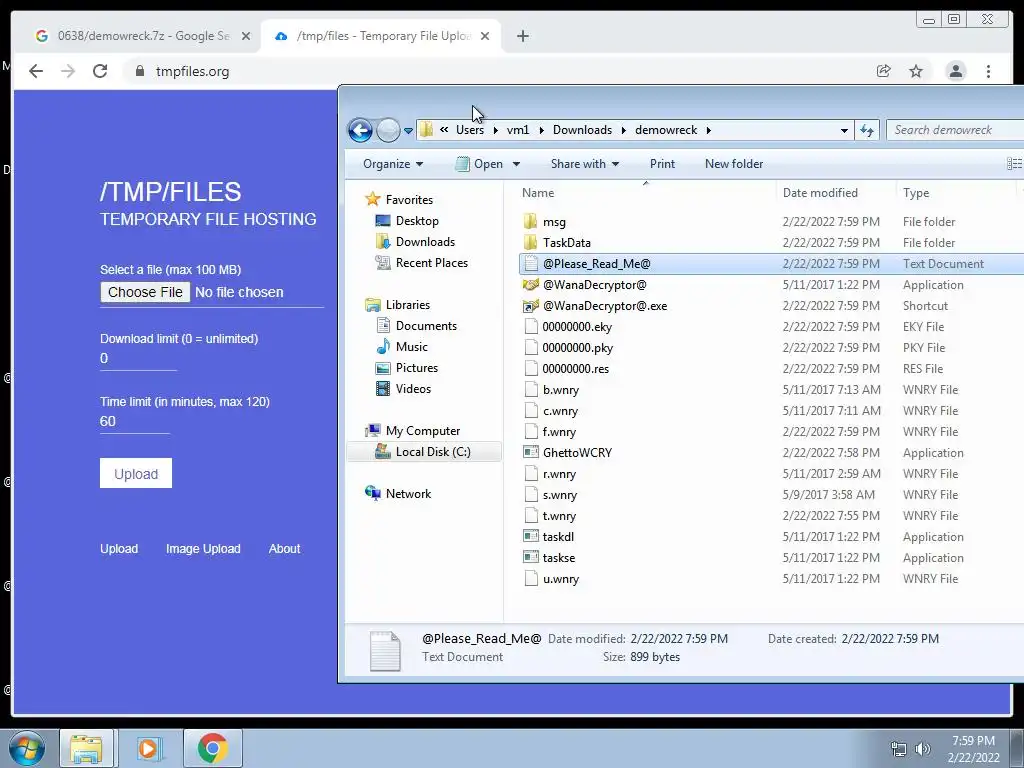Click Print in the Explorer toolbar
The width and height of the screenshot is (1024, 768).
662,164
